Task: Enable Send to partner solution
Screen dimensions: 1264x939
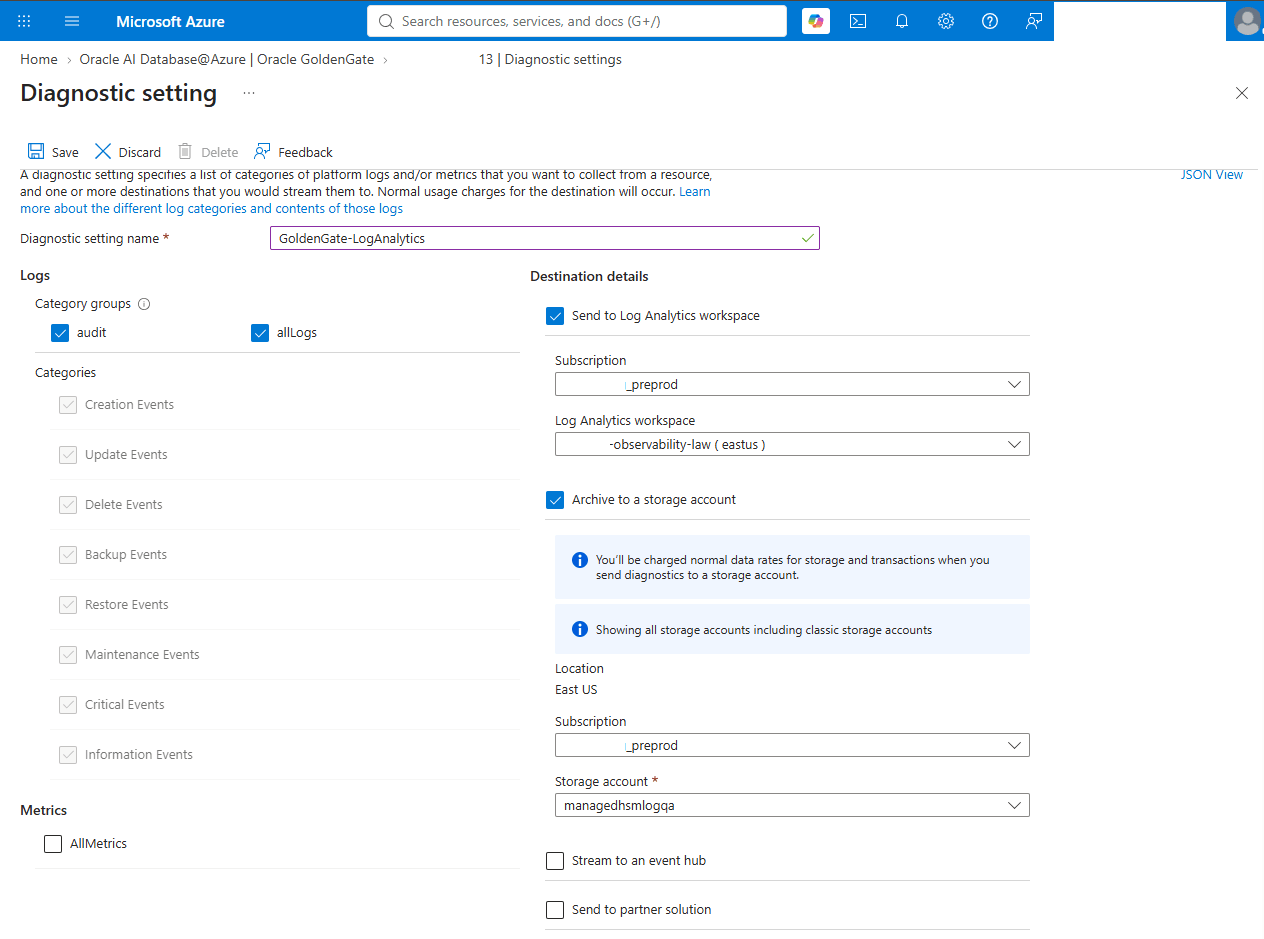Action: [x=555, y=910]
